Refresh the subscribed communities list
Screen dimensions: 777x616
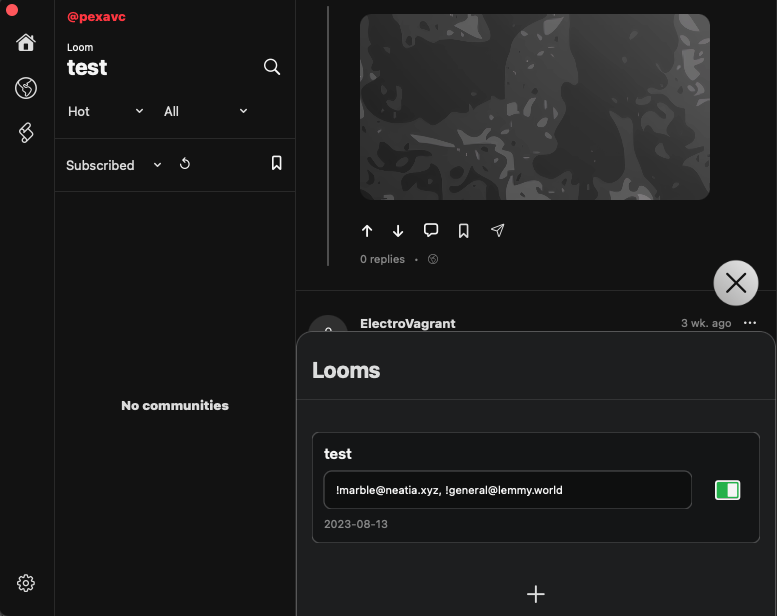[185, 164]
